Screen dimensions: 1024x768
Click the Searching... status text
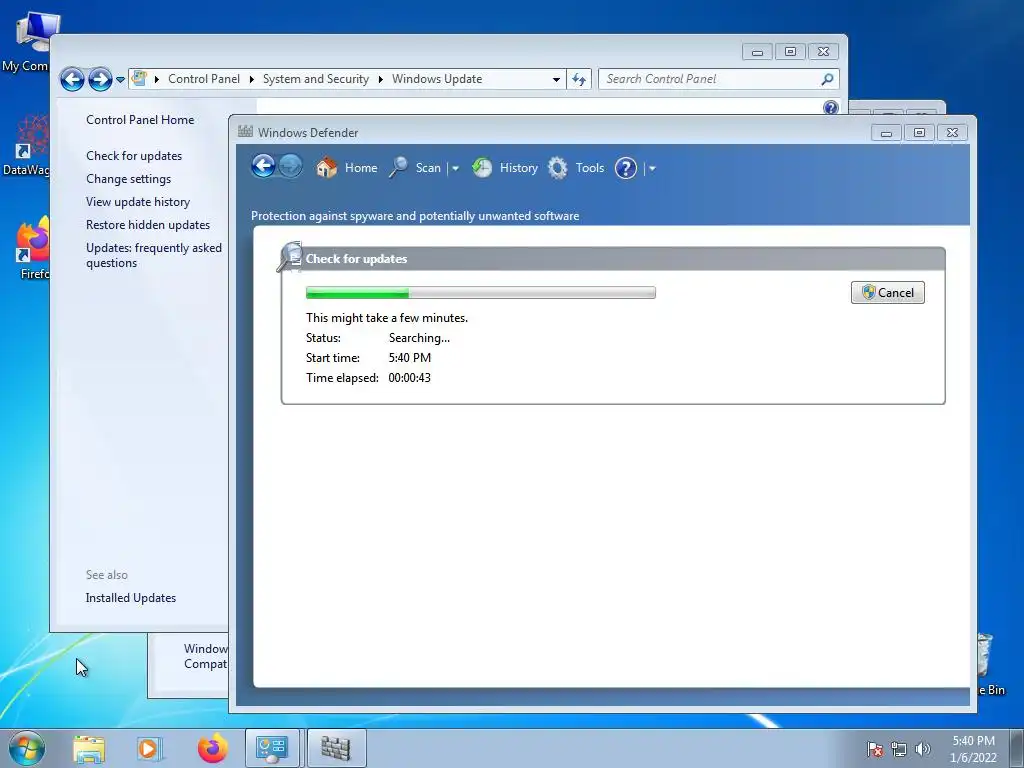click(x=419, y=338)
